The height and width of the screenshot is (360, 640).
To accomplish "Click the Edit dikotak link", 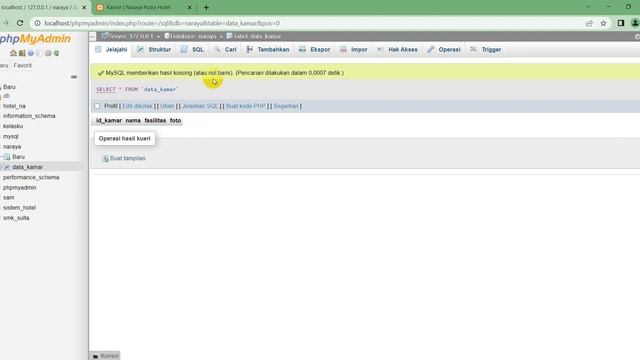I will coord(137,106).
